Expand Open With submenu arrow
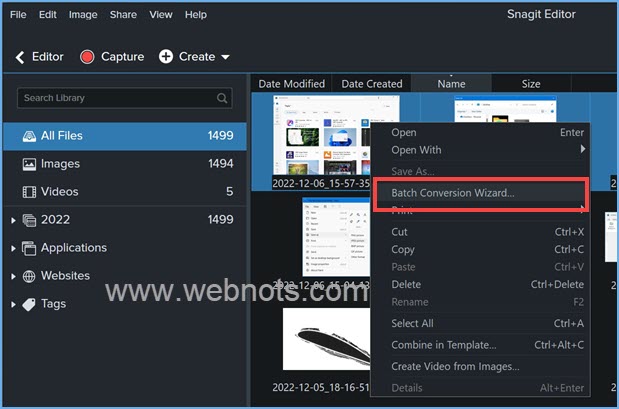Screen dimensions: 619x409 click(583, 149)
